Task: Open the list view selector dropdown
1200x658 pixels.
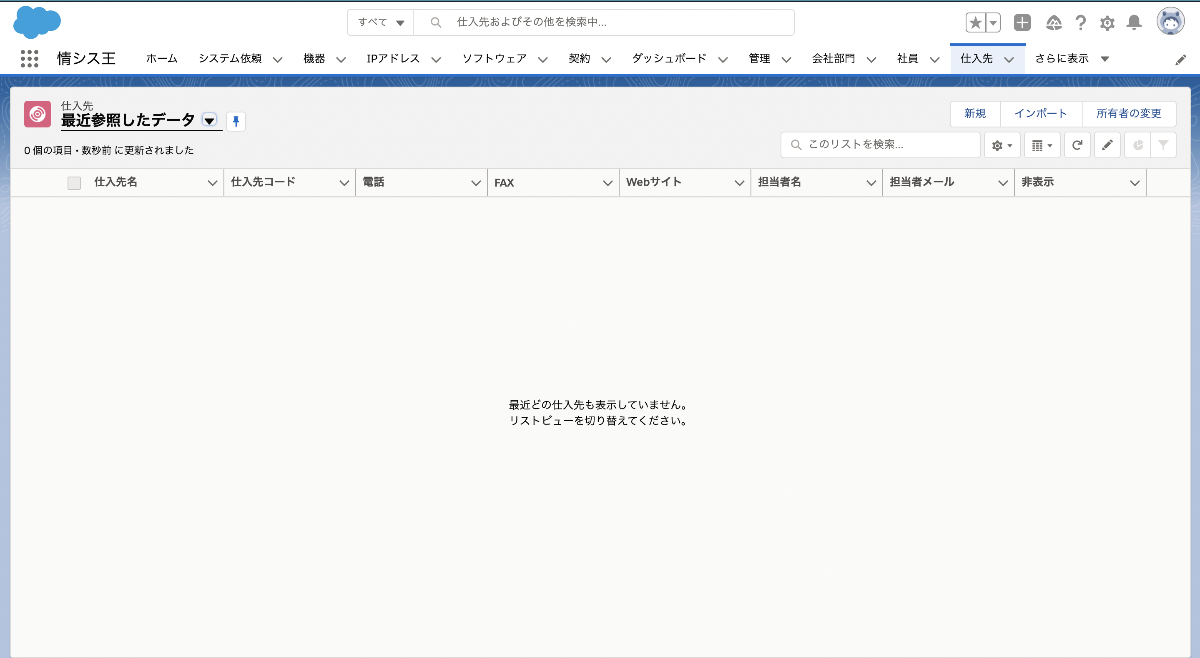Action: point(209,120)
